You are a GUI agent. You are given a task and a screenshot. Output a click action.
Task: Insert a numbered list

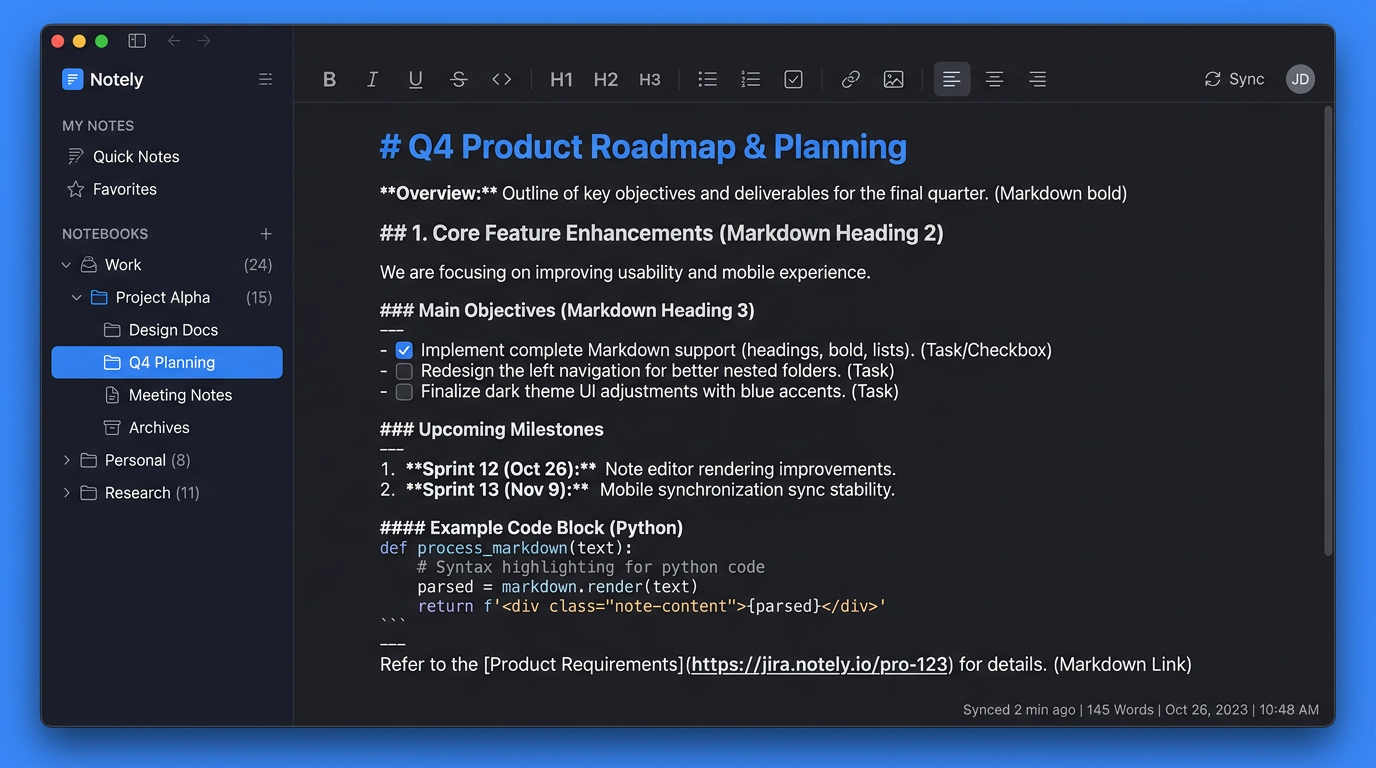pyautogui.click(x=751, y=79)
